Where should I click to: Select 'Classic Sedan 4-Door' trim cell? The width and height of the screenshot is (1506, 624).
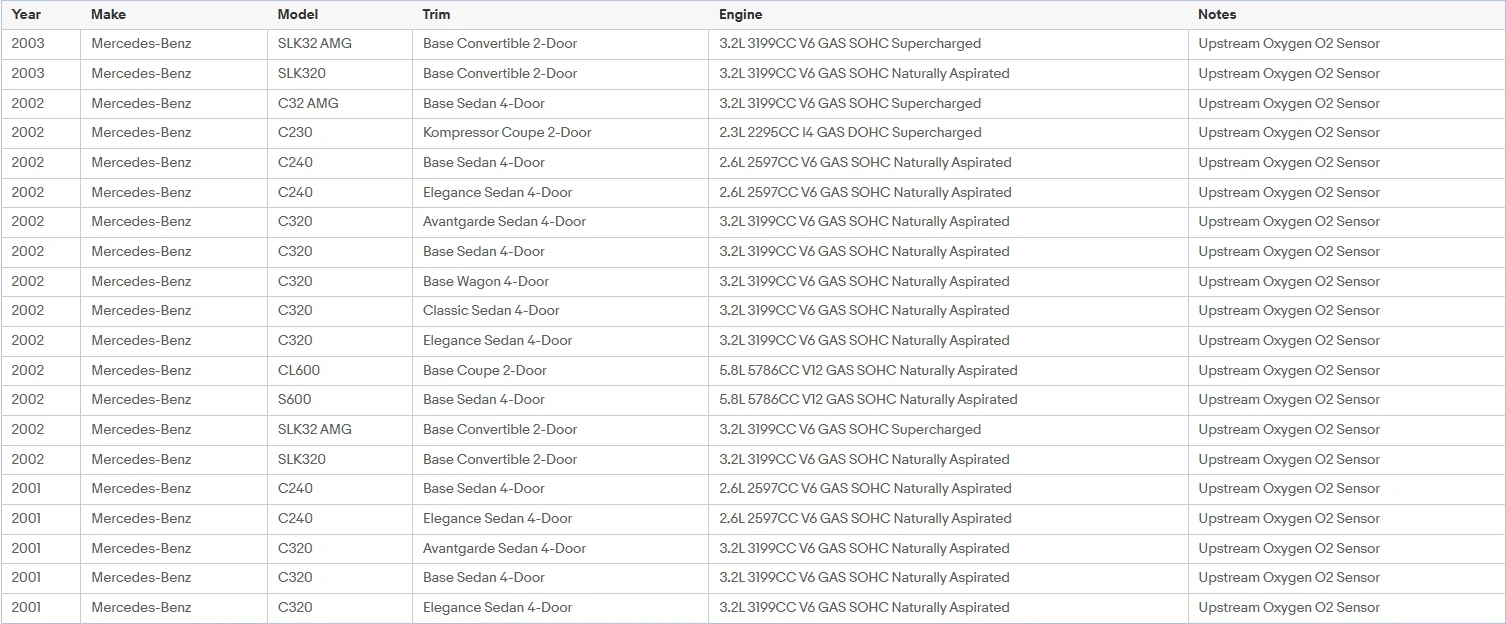(x=491, y=311)
